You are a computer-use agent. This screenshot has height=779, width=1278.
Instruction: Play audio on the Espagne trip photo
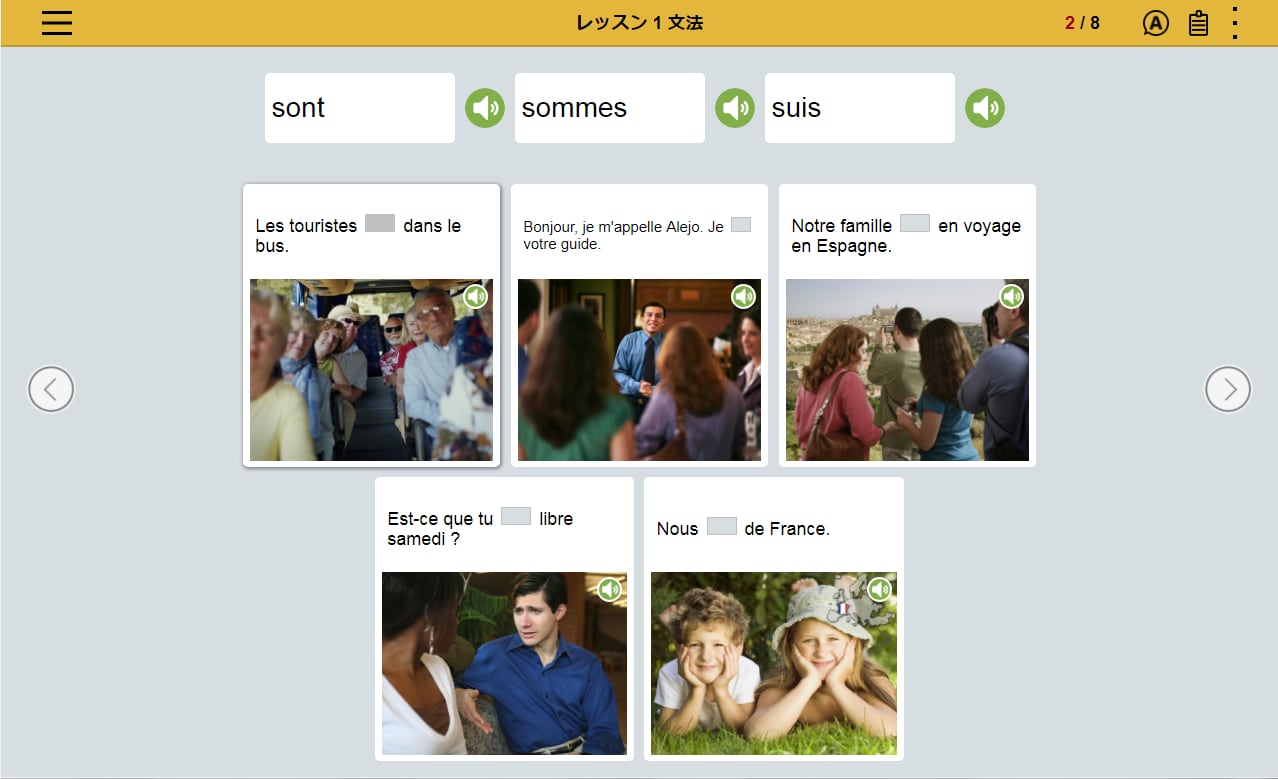point(1012,296)
